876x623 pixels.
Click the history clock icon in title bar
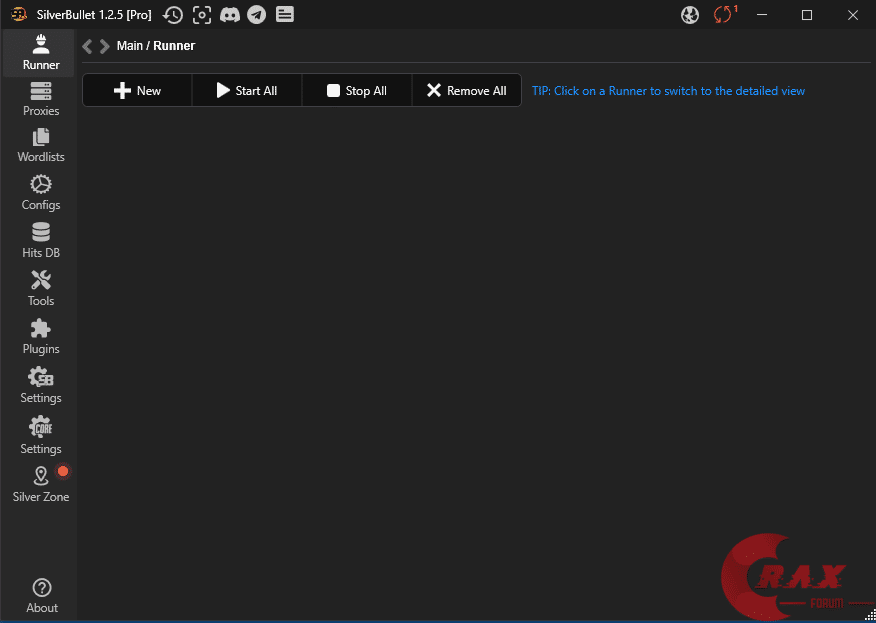(x=173, y=15)
